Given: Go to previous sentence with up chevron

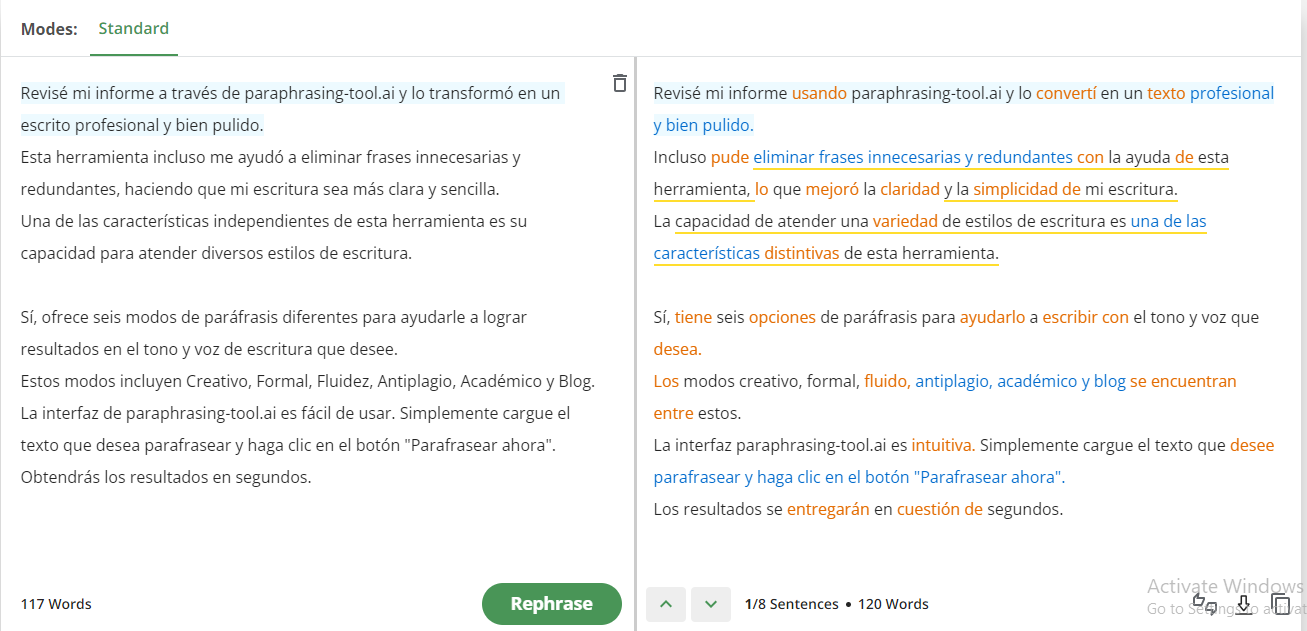Looking at the screenshot, I should coord(666,604).
